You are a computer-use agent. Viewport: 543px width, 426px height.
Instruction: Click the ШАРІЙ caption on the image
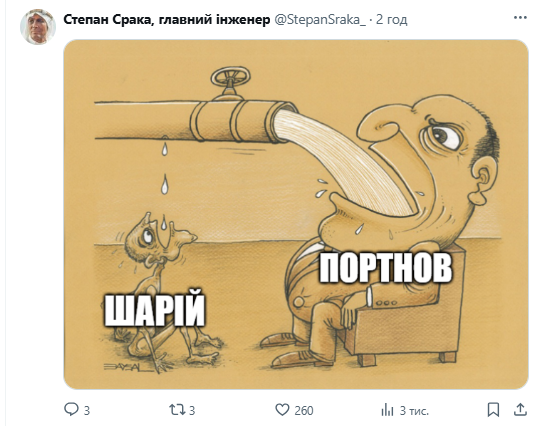coord(155,310)
